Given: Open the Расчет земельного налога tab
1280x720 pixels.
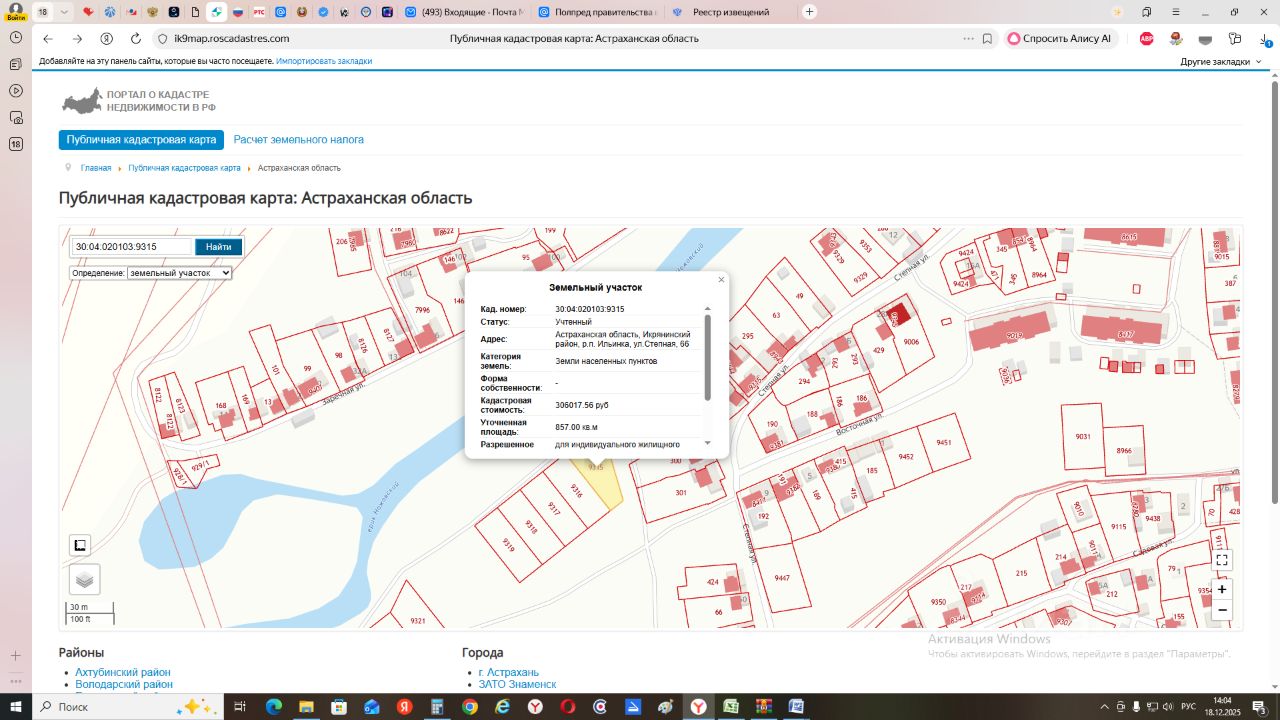Looking at the screenshot, I should click(298, 140).
